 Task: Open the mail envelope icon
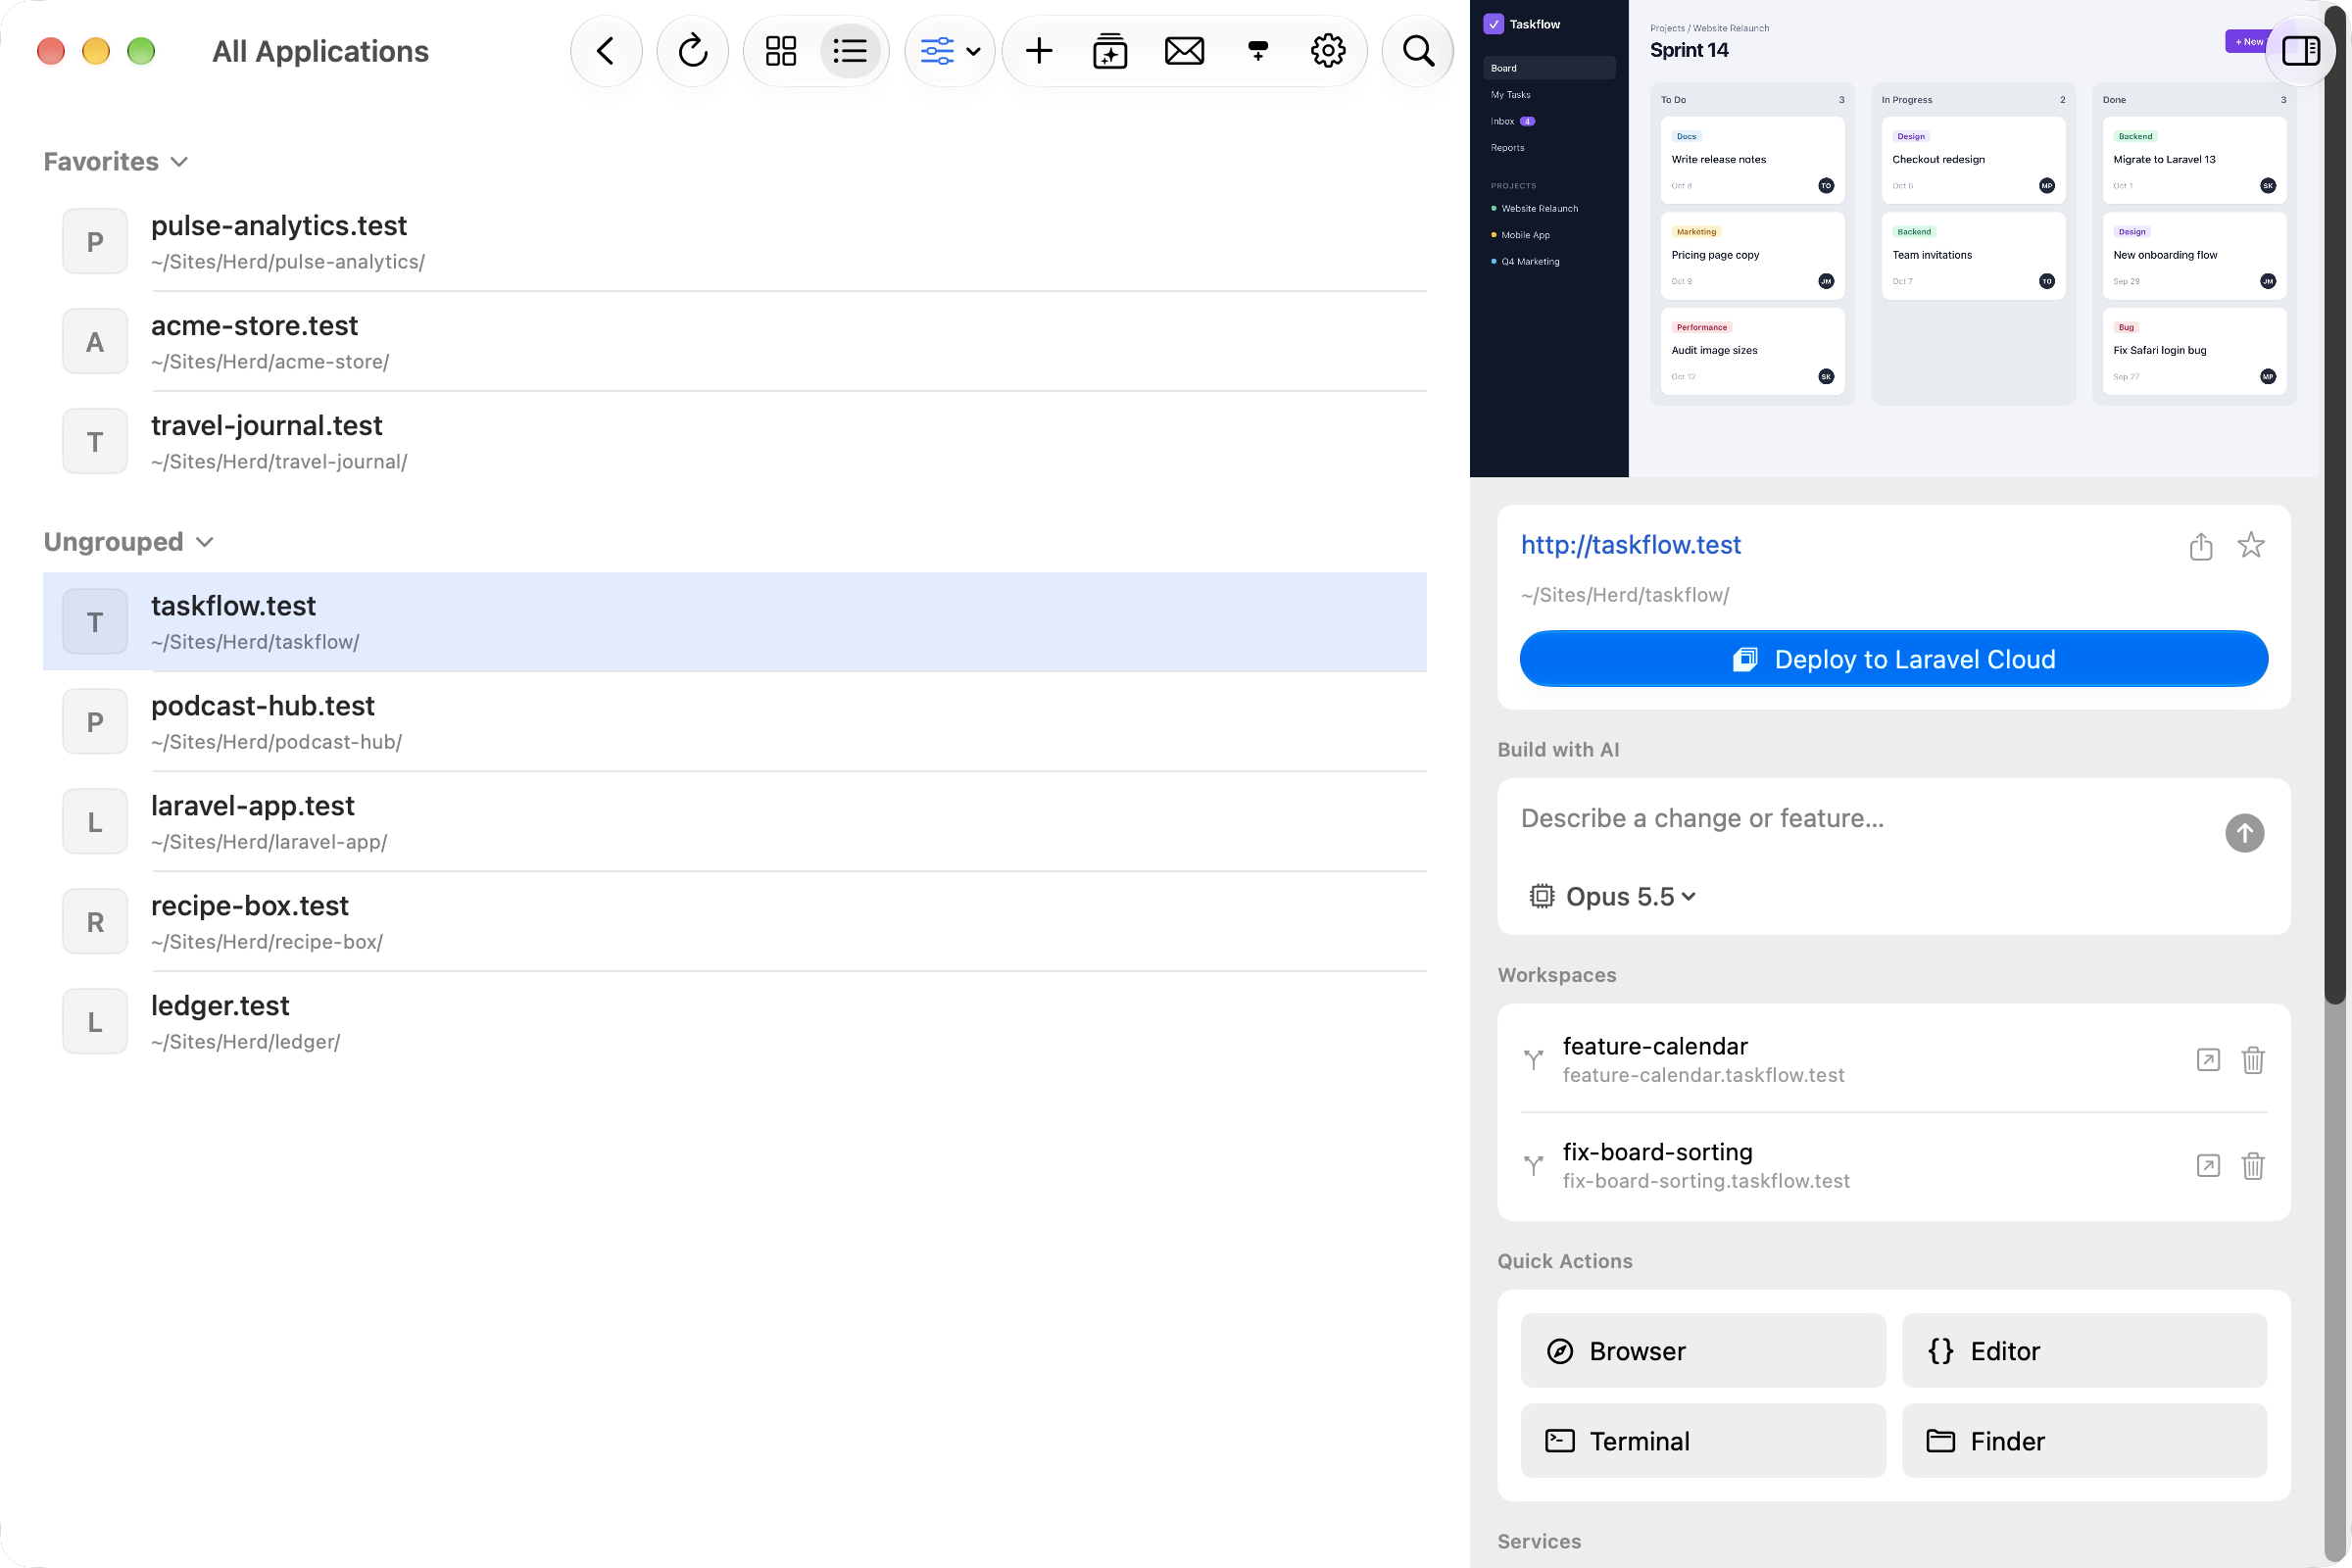(x=1184, y=51)
